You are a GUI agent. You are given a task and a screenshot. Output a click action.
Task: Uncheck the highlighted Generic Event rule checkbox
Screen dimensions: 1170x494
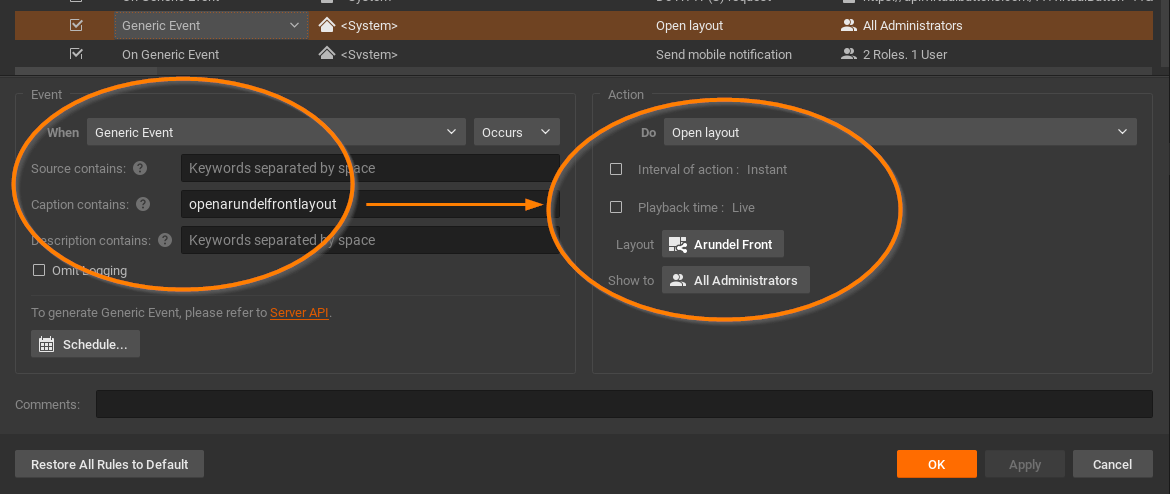pos(76,25)
